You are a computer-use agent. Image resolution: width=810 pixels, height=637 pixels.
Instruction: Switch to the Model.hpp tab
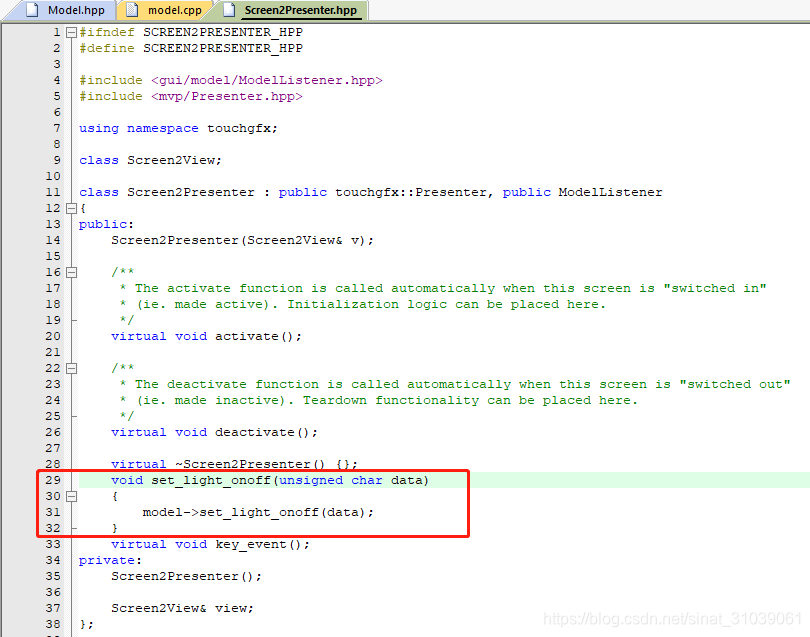[x=64, y=10]
